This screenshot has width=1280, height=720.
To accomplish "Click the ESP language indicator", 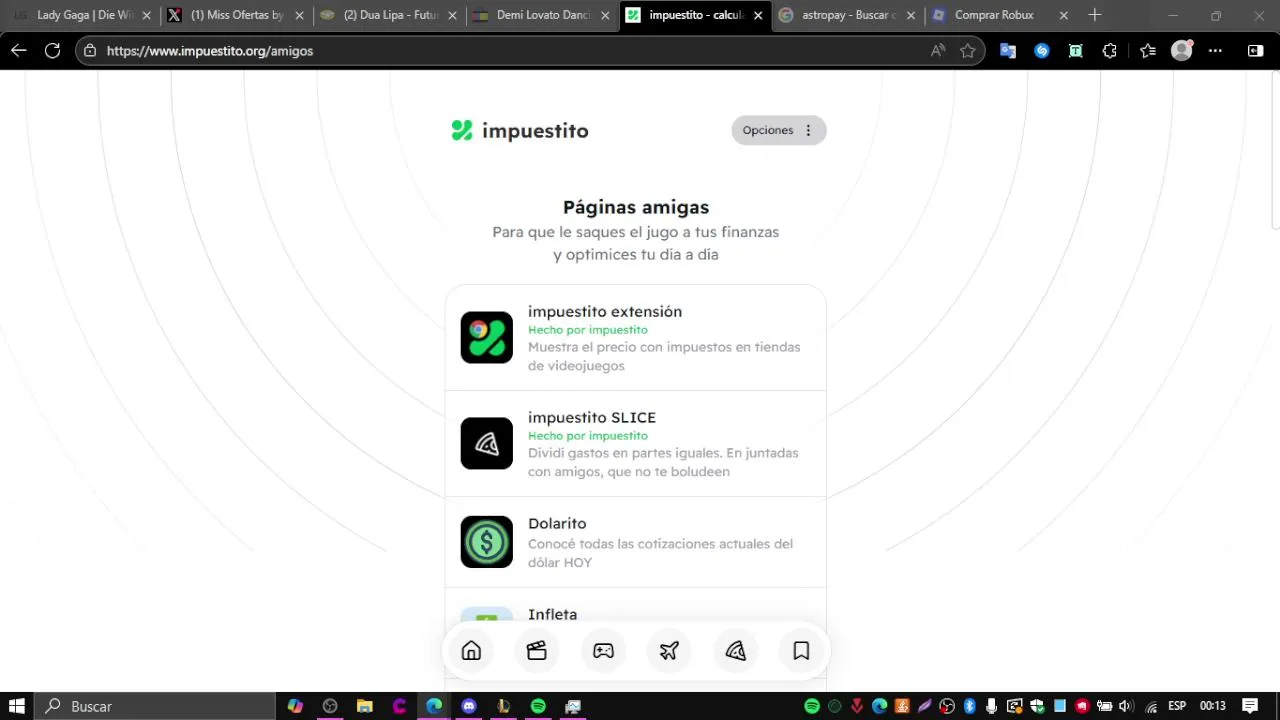I will pos(1178,706).
